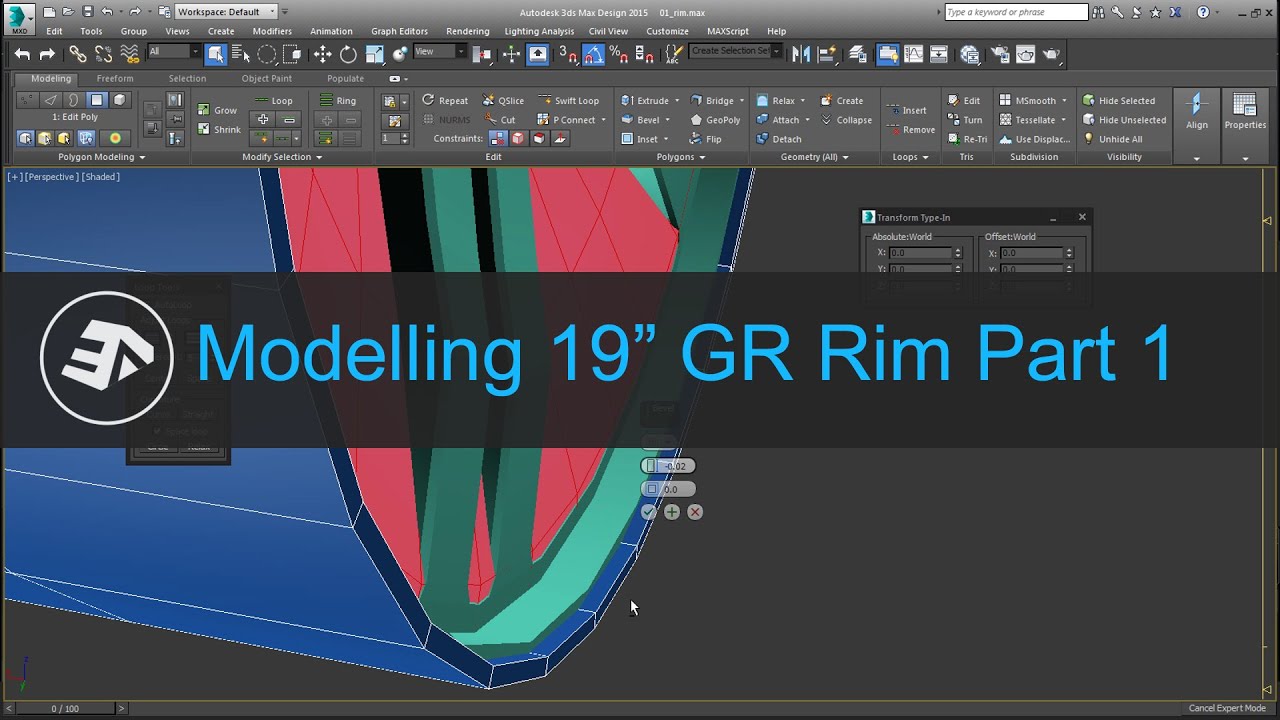Click the Bridge button

[x=712, y=100]
